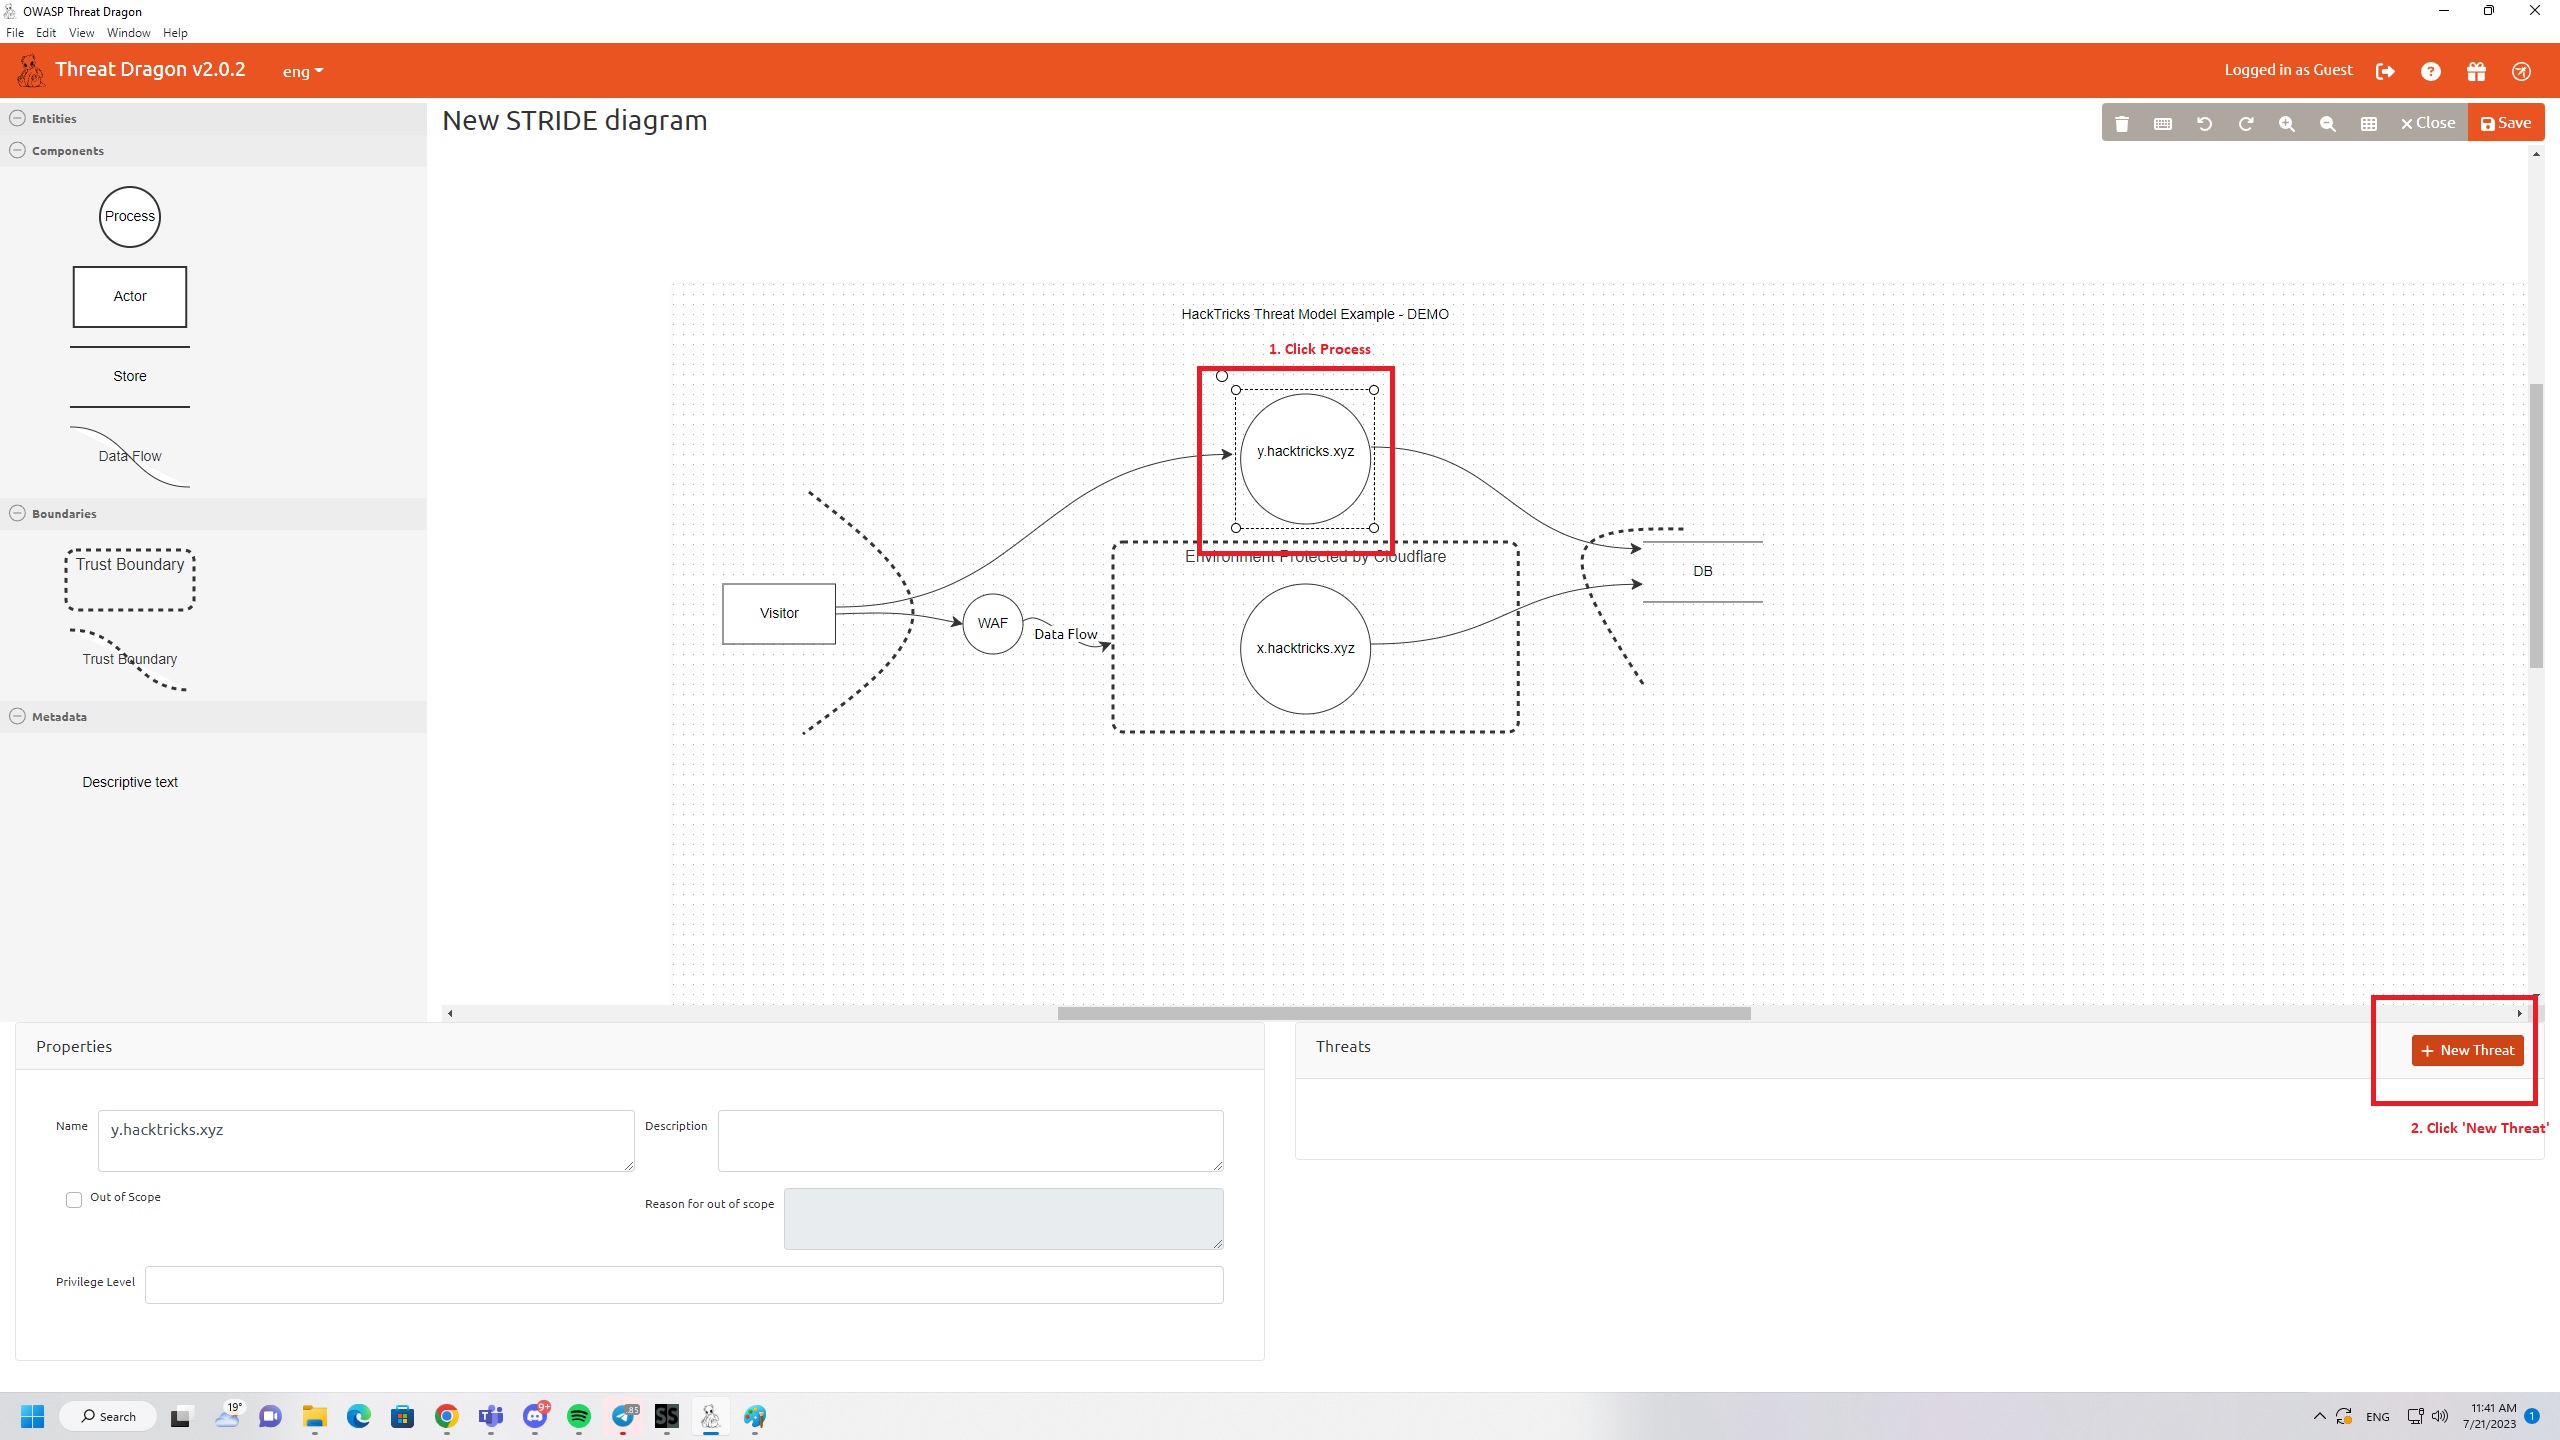Collapse the Boundaries section
Image resolution: width=2560 pixels, height=1440 pixels.
click(x=17, y=513)
